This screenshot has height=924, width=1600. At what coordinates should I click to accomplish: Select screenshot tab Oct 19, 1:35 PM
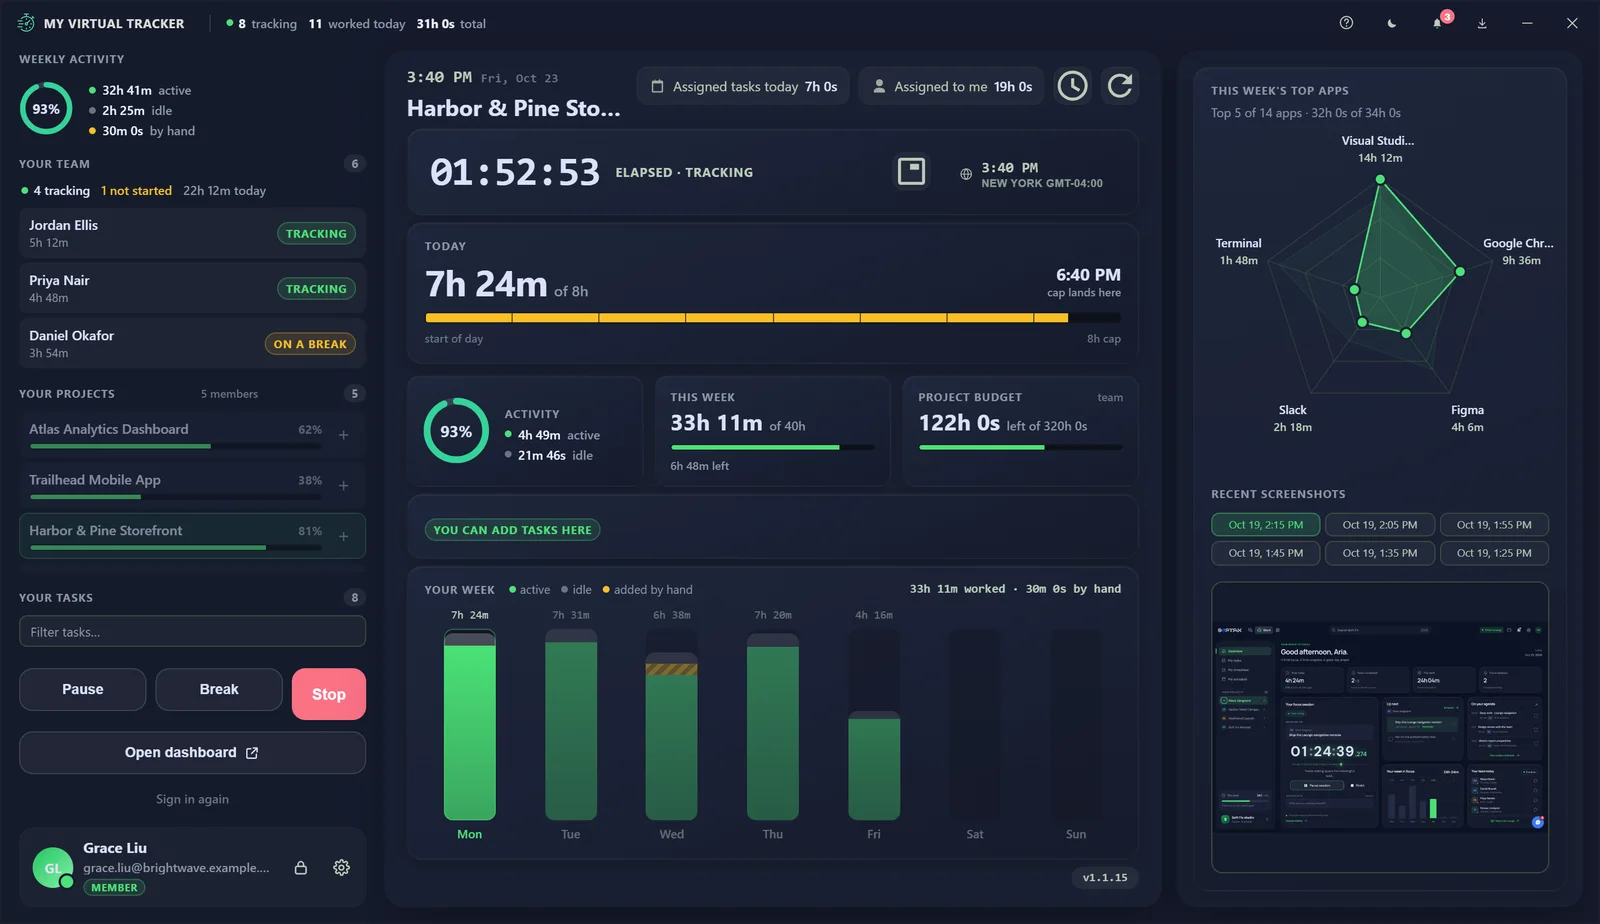1379,553
